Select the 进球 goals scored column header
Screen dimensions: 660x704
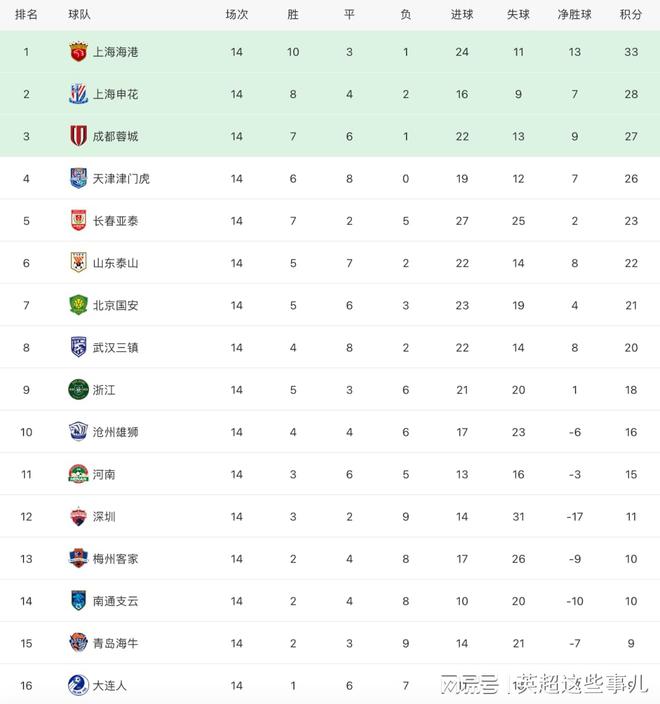(x=462, y=15)
